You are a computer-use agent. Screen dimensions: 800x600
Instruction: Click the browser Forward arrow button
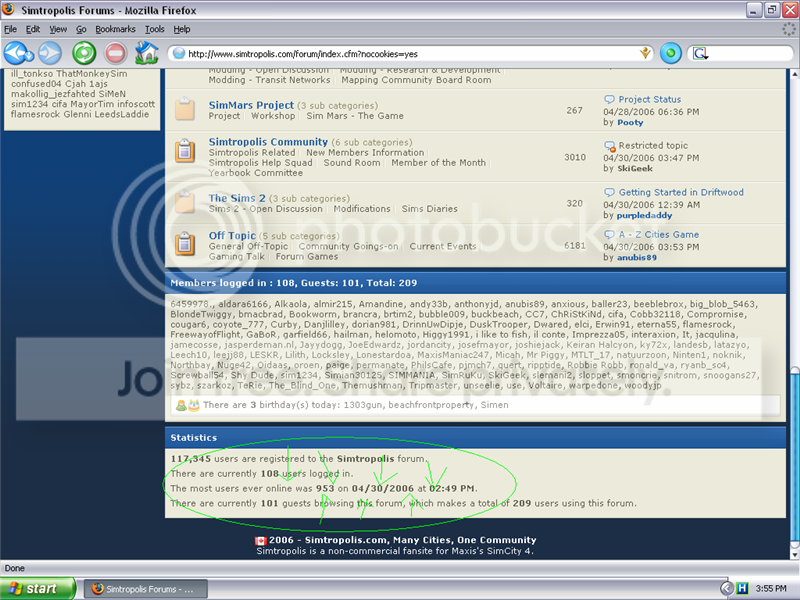pos(49,53)
